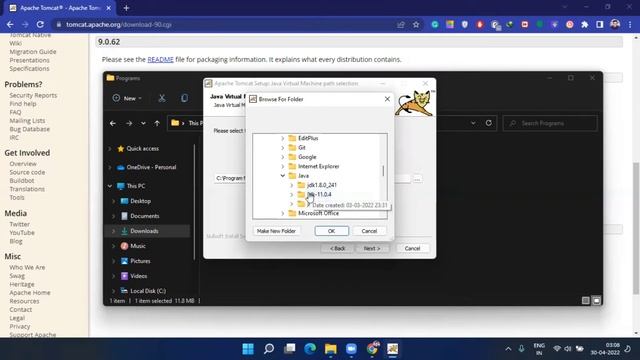Expand the EditPlus folder node
The width and height of the screenshot is (640, 360).
click(282, 138)
